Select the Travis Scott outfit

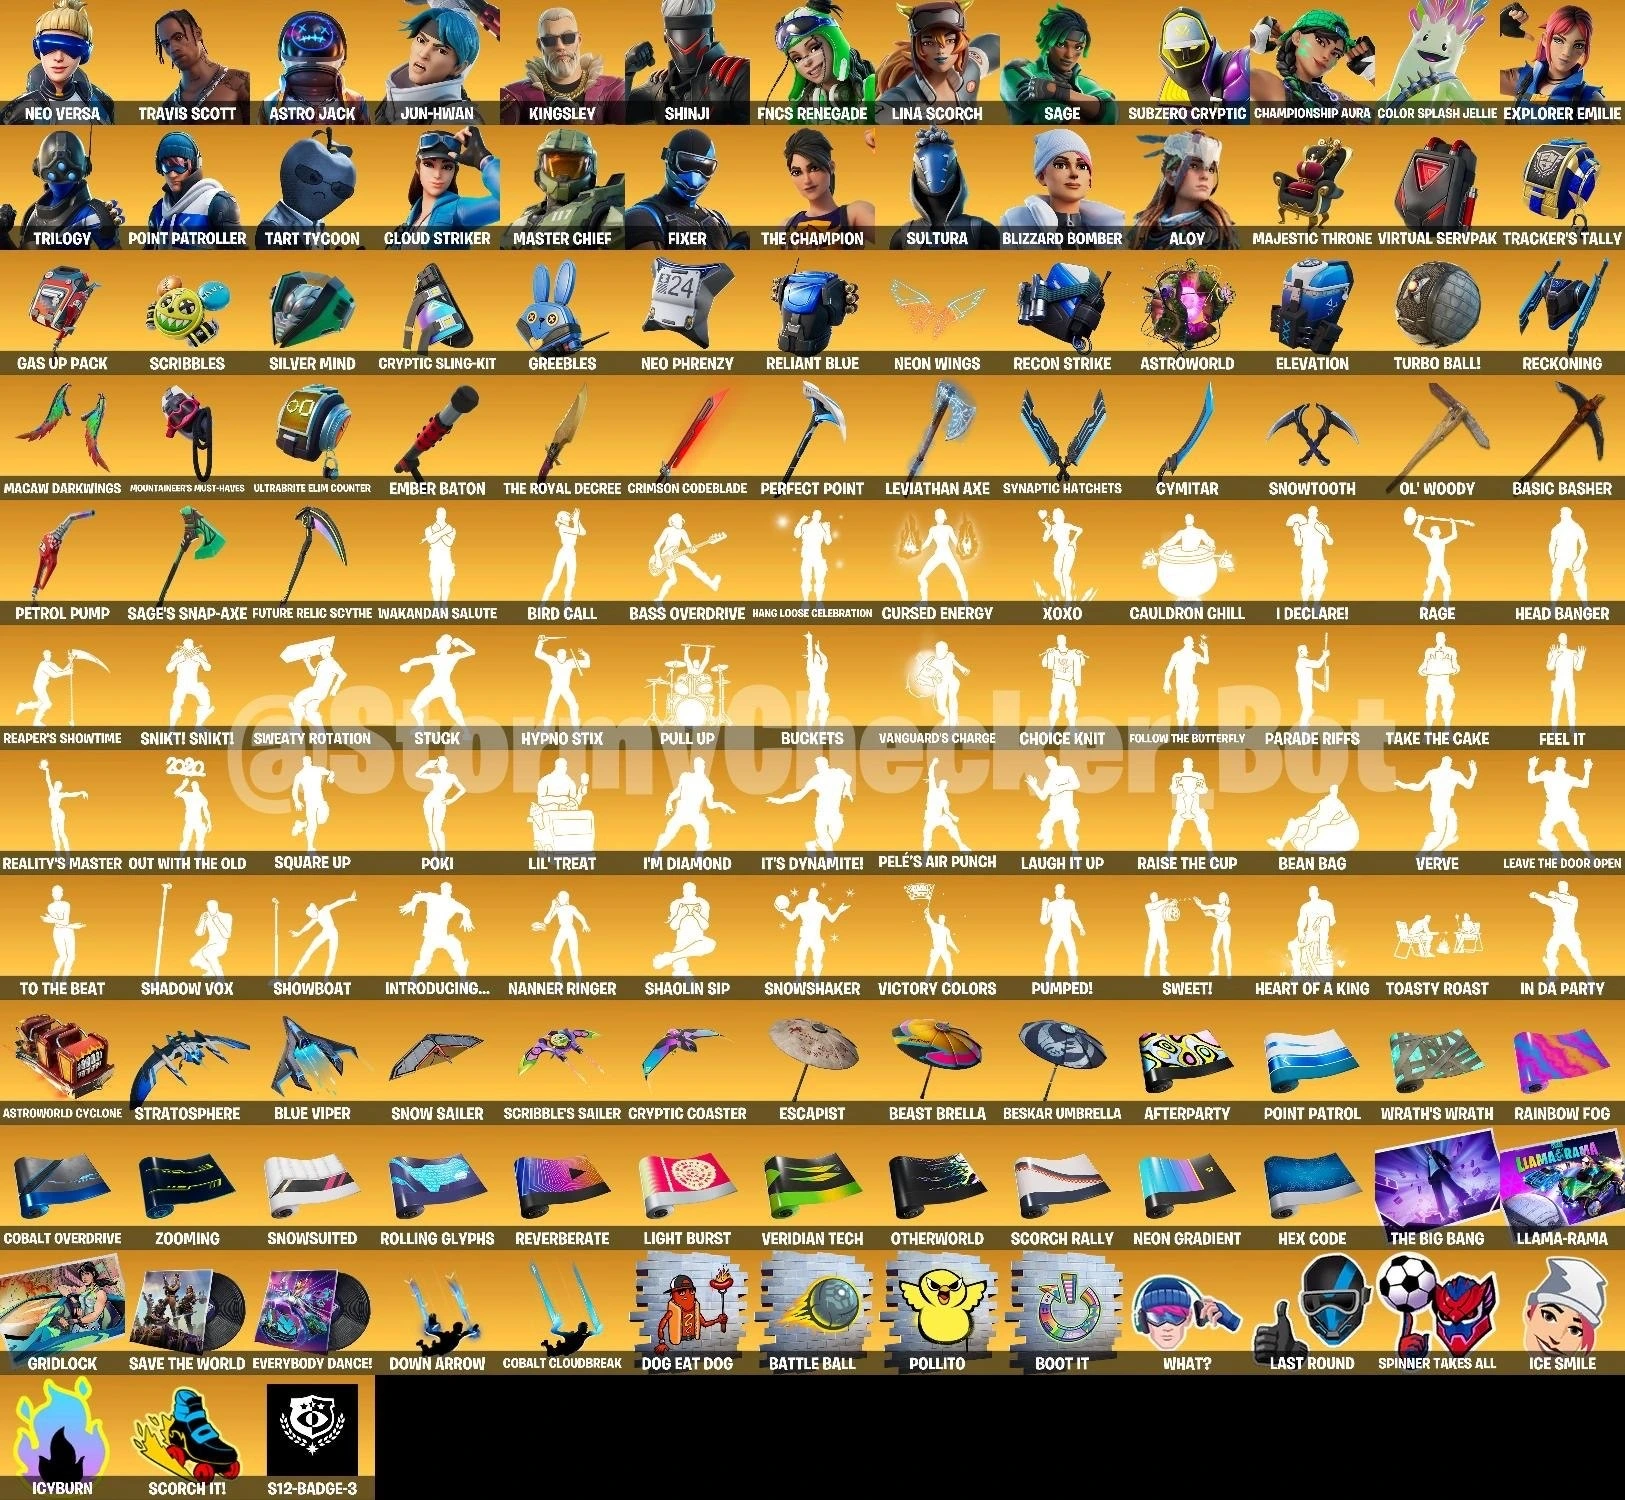tap(187, 62)
